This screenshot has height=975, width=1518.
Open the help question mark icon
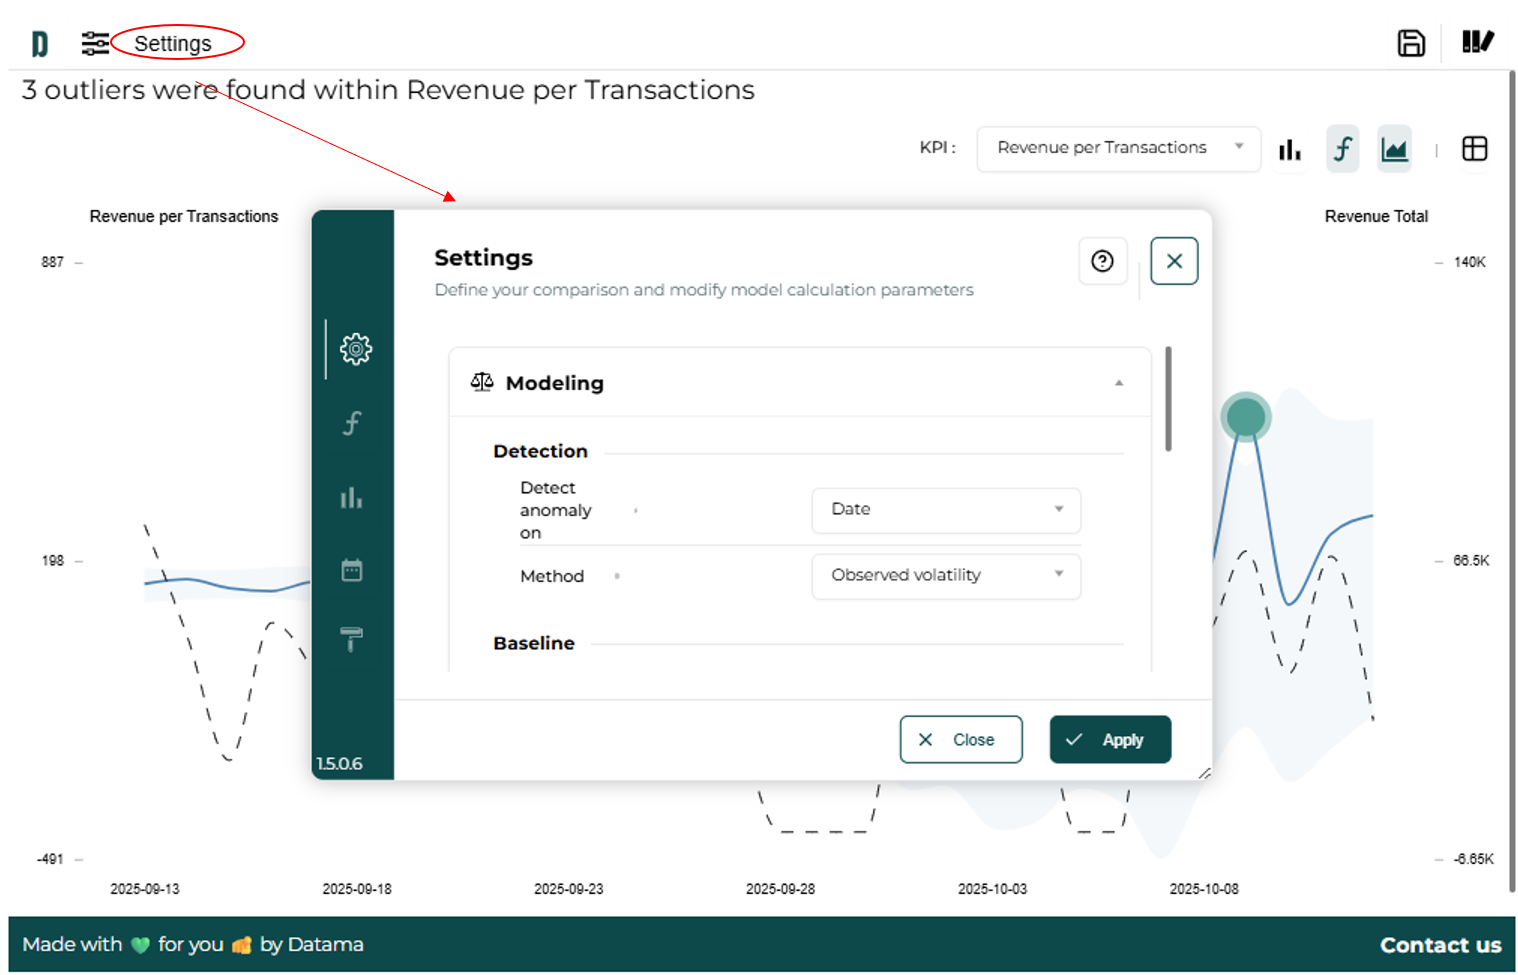[1102, 261]
